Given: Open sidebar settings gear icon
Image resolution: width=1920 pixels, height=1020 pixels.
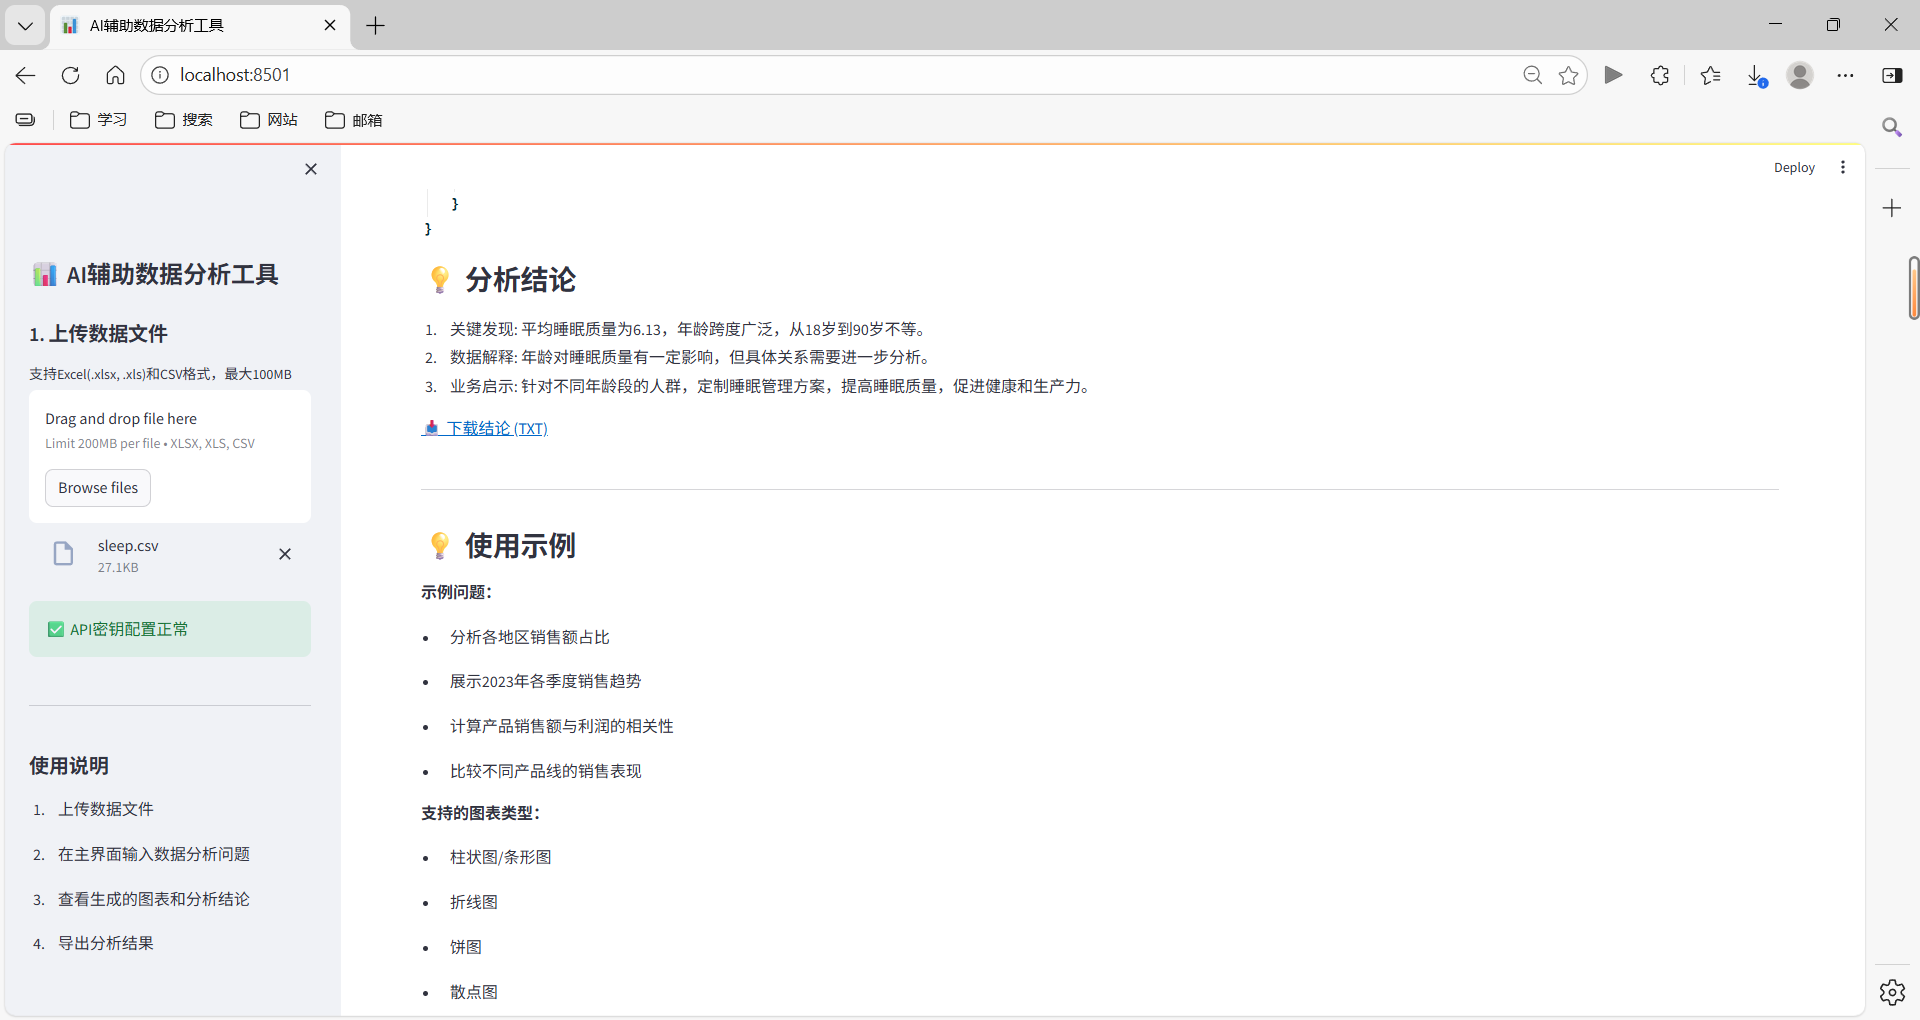Looking at the screenshot, I should (1892, 992).
